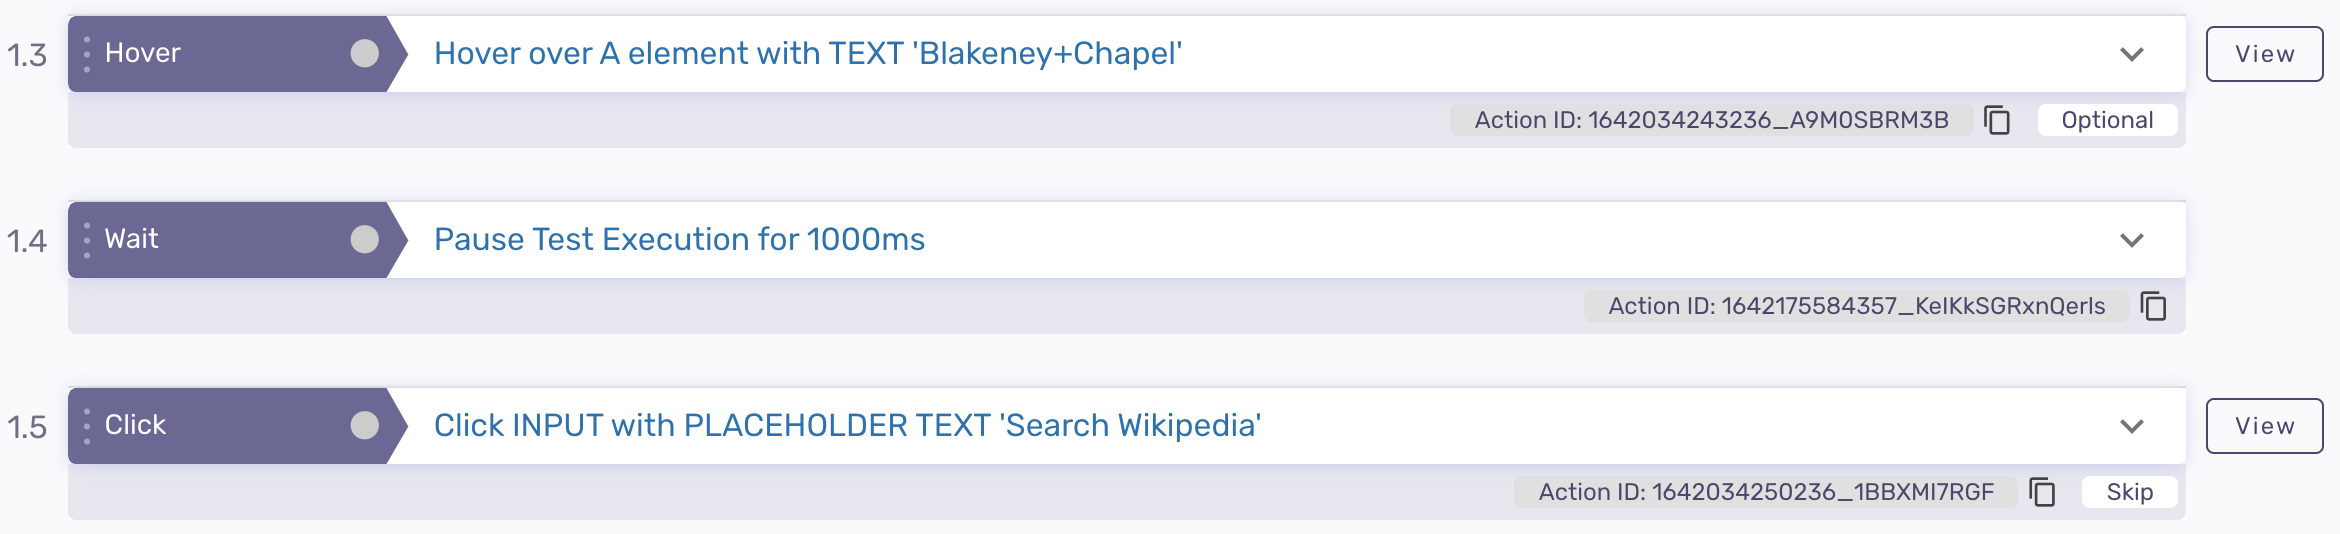Grab the drag handle on Wait step
The height and width of the screenshot is (534, 2340).
(87, 240)
